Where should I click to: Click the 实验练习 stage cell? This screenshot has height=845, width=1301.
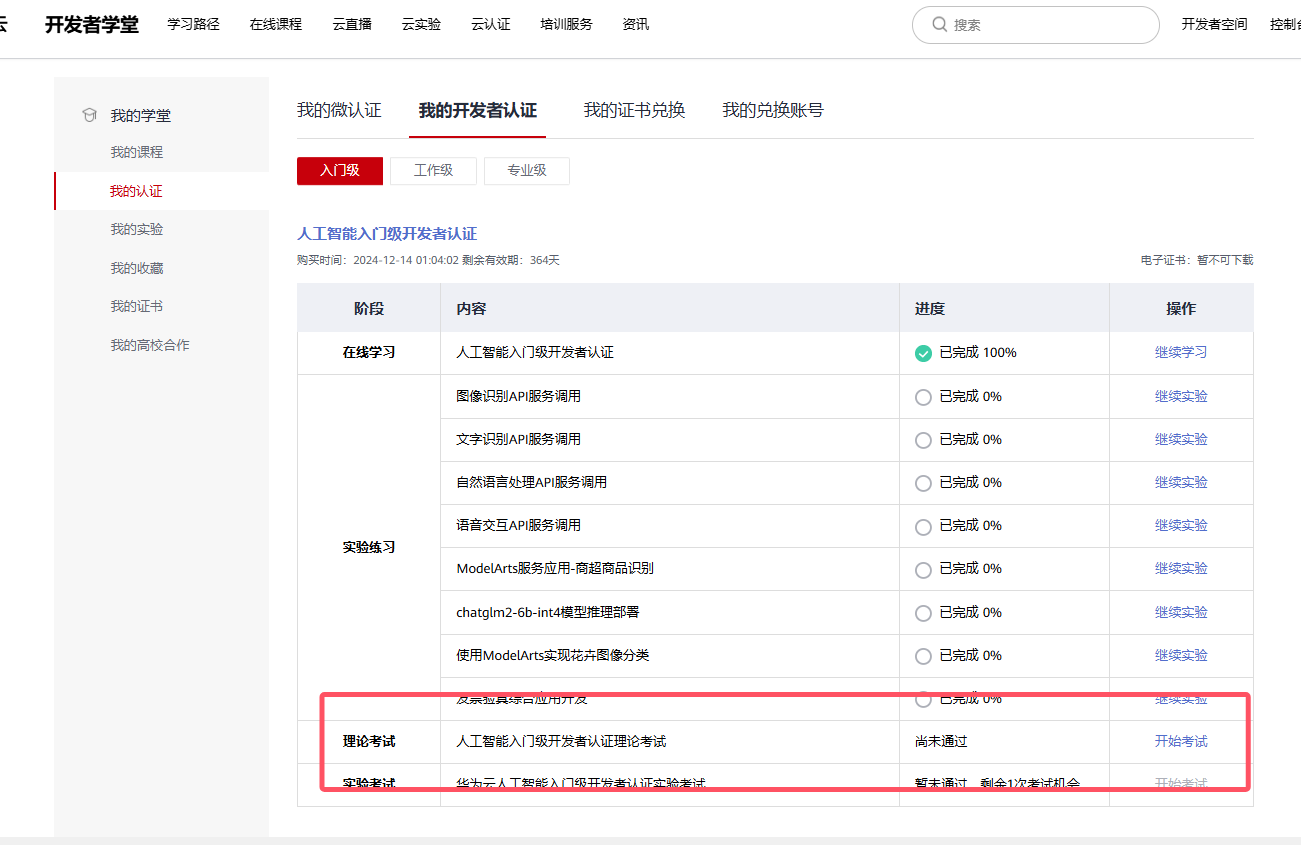pos(369,548)
